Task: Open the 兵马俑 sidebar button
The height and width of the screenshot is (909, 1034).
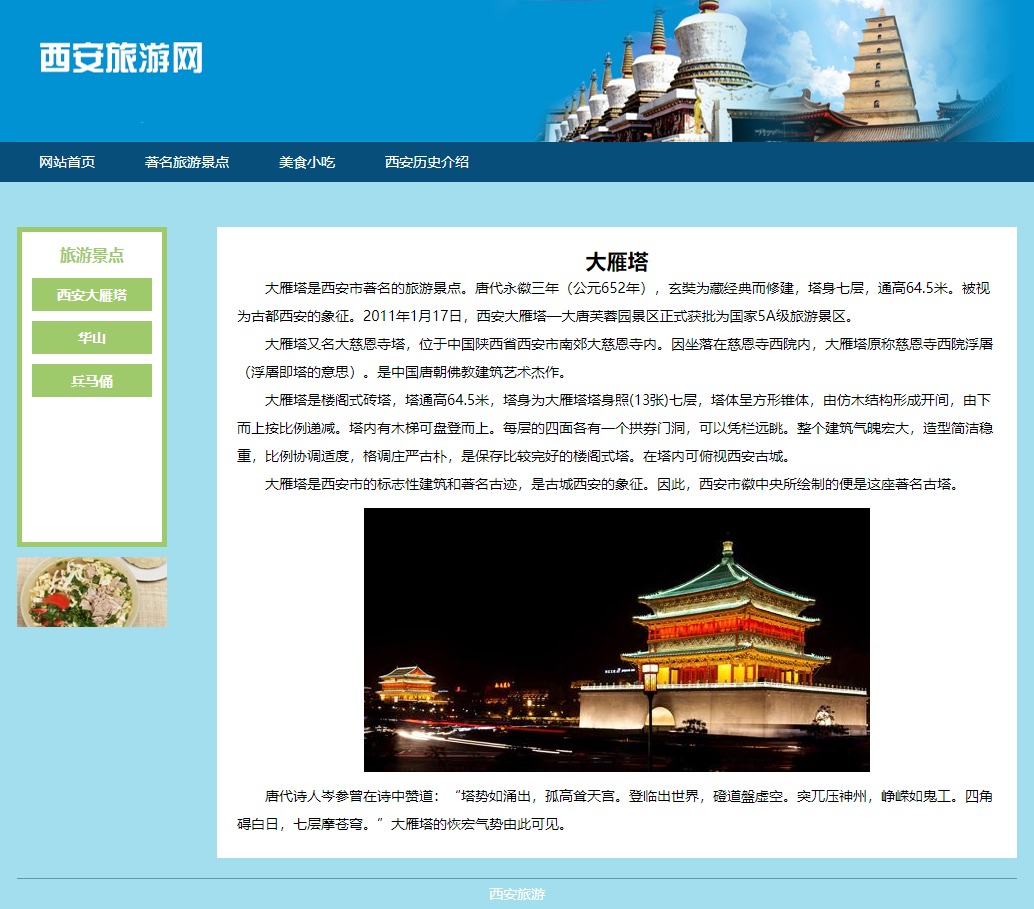Action: pos(92,381)
